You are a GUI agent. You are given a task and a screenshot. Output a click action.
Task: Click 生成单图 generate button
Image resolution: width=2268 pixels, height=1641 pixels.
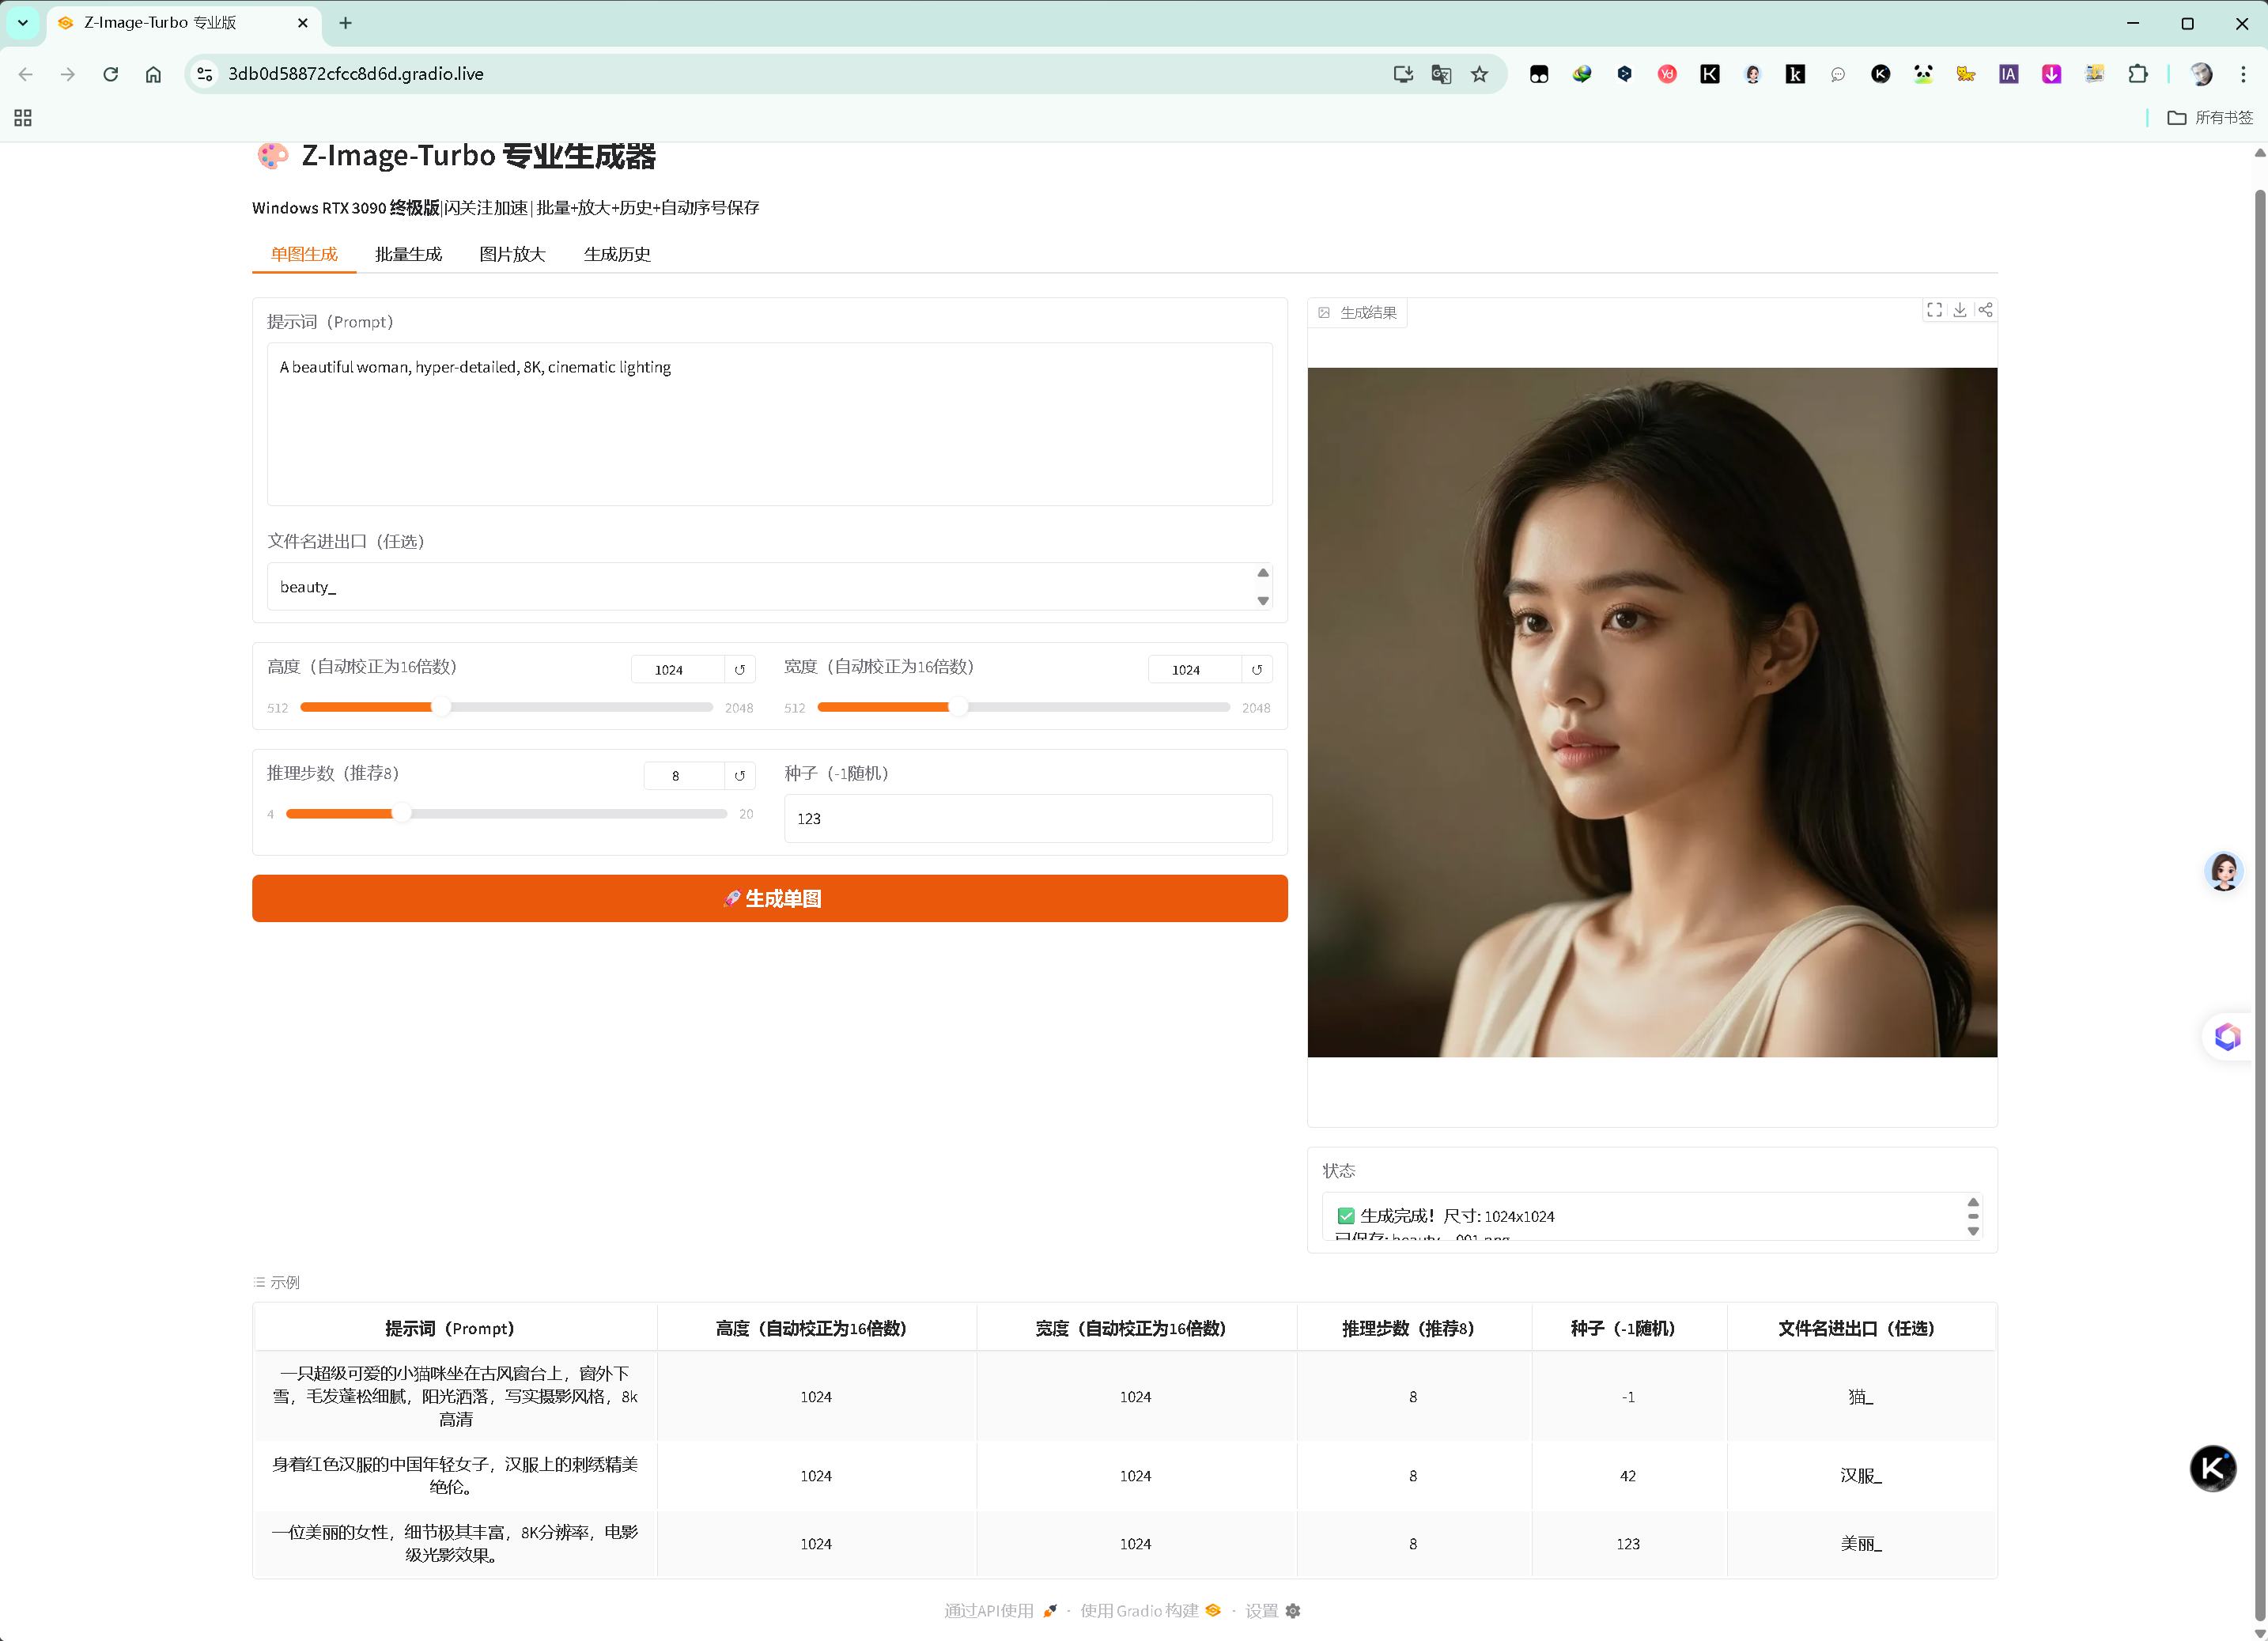[769, 898]
